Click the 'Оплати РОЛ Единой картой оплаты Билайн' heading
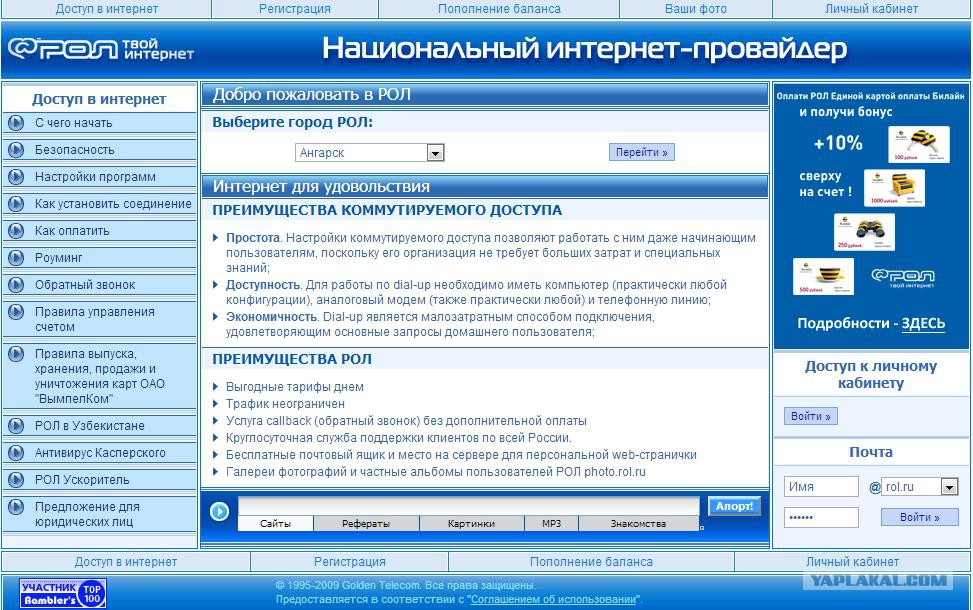This screenshot has width=973, height=610. tap(871, 96)
